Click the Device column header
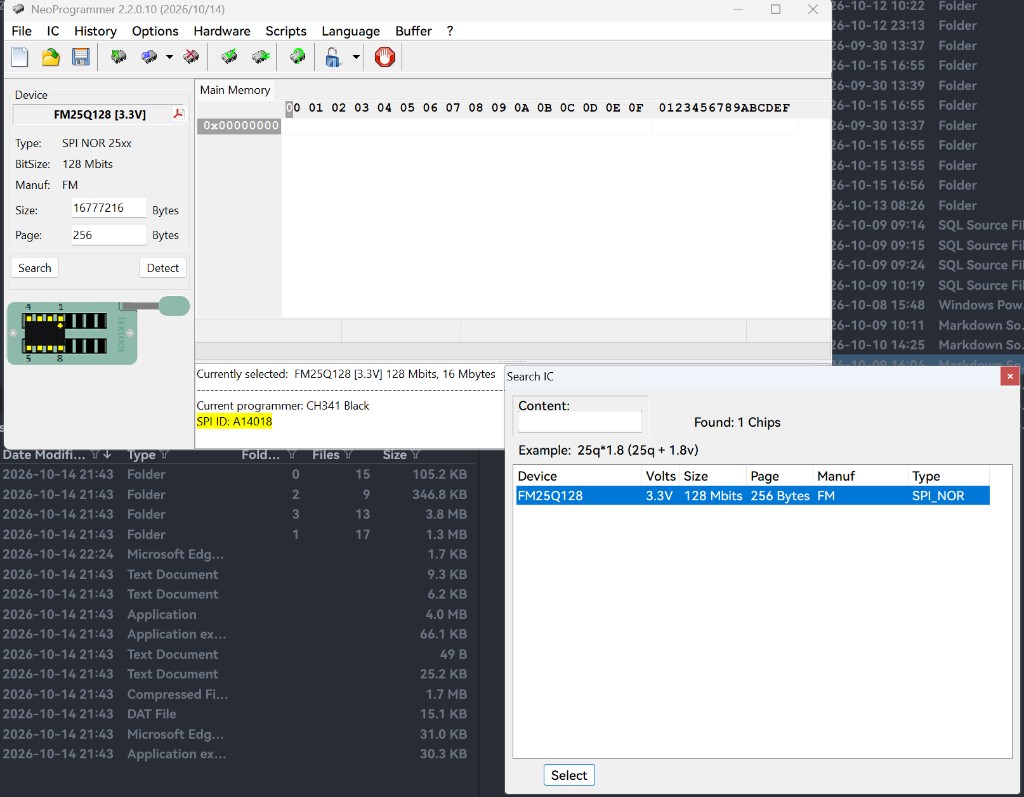The height and width of the screenshot is (797, 1024). pyautogui.click(x=579, y=476)
